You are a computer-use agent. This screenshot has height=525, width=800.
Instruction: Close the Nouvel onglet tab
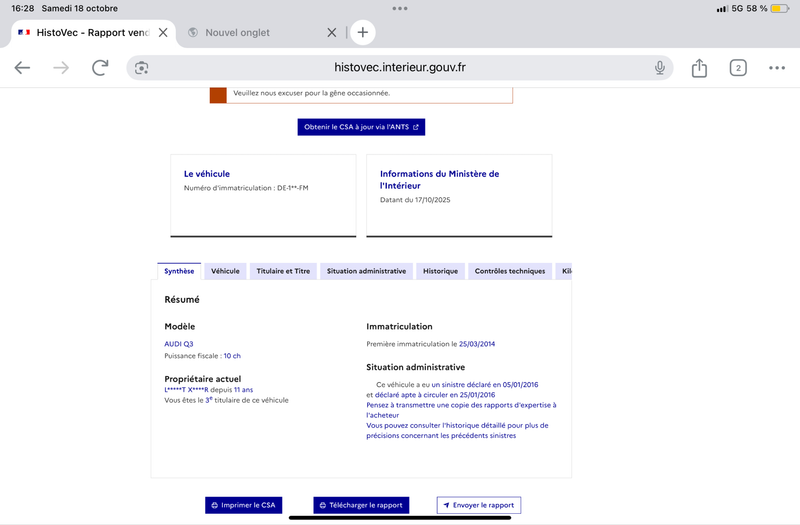click(x=332, y=32)
